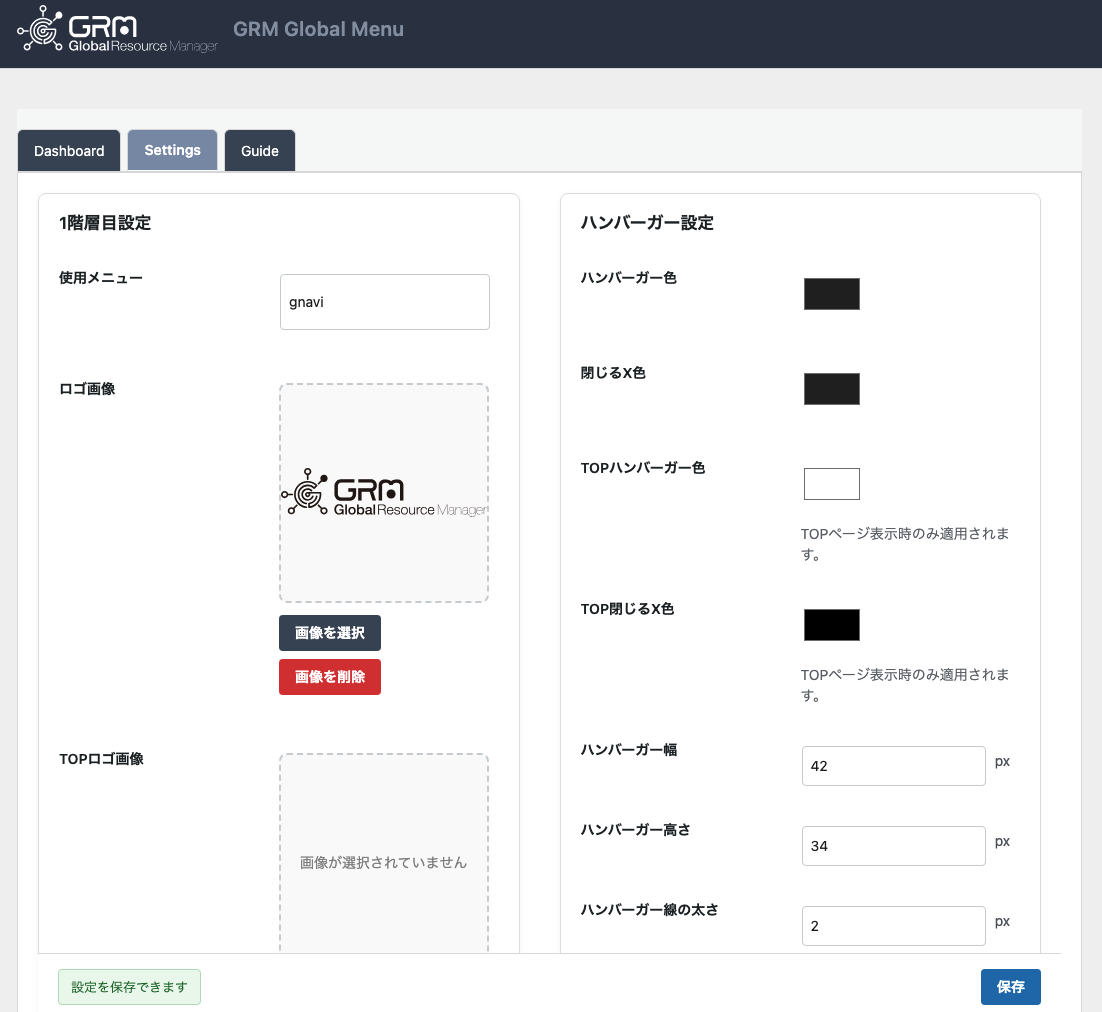The width and height of the screenshot is (1102, 1012).
Task: Click the 使用メニュー label
Action: pos(101,278)
